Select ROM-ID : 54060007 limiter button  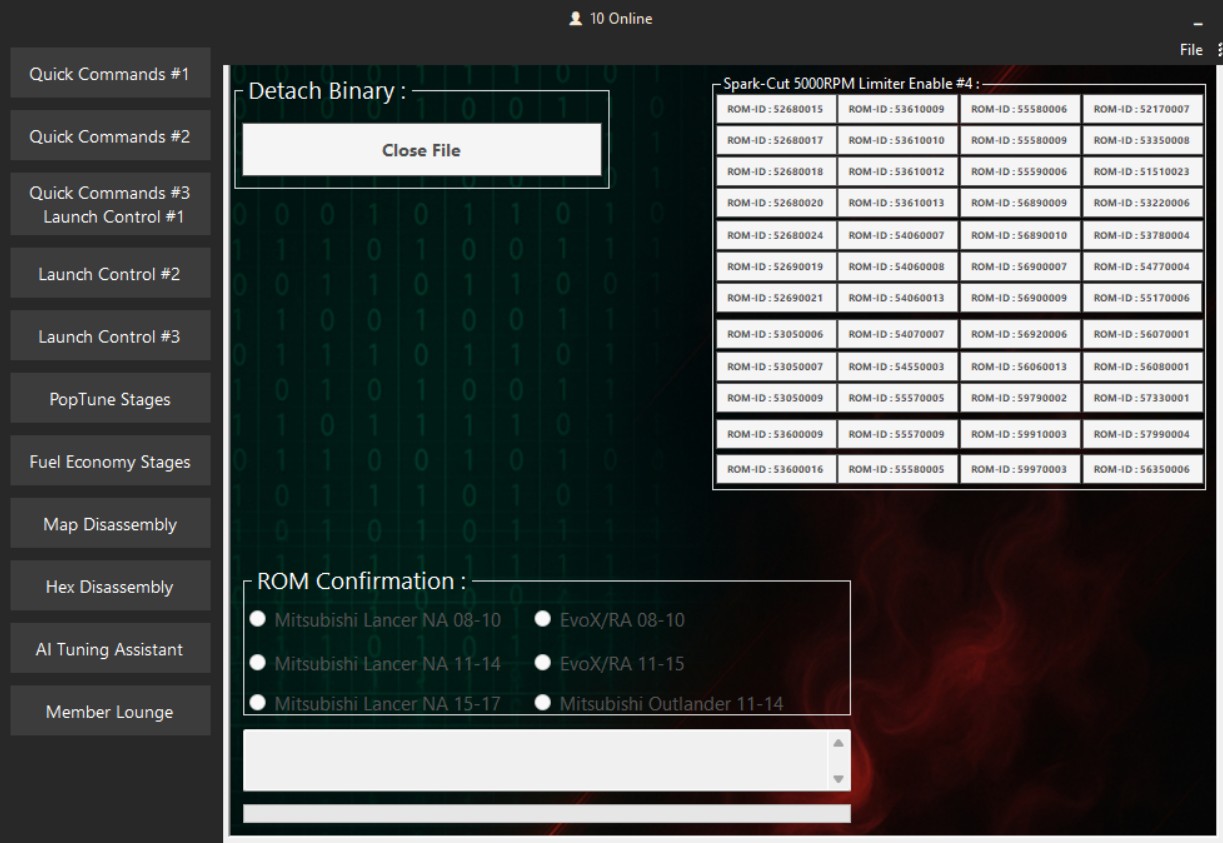(x=897, y=235)
